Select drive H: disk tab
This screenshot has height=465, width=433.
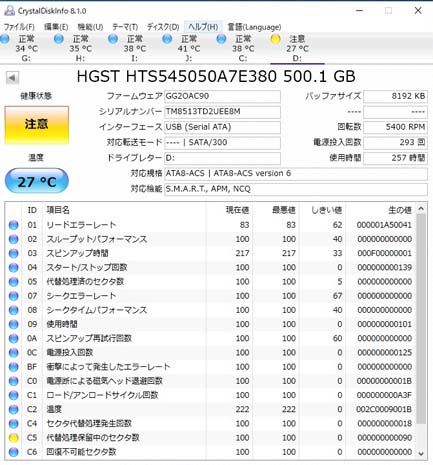(x=80, y=48)
